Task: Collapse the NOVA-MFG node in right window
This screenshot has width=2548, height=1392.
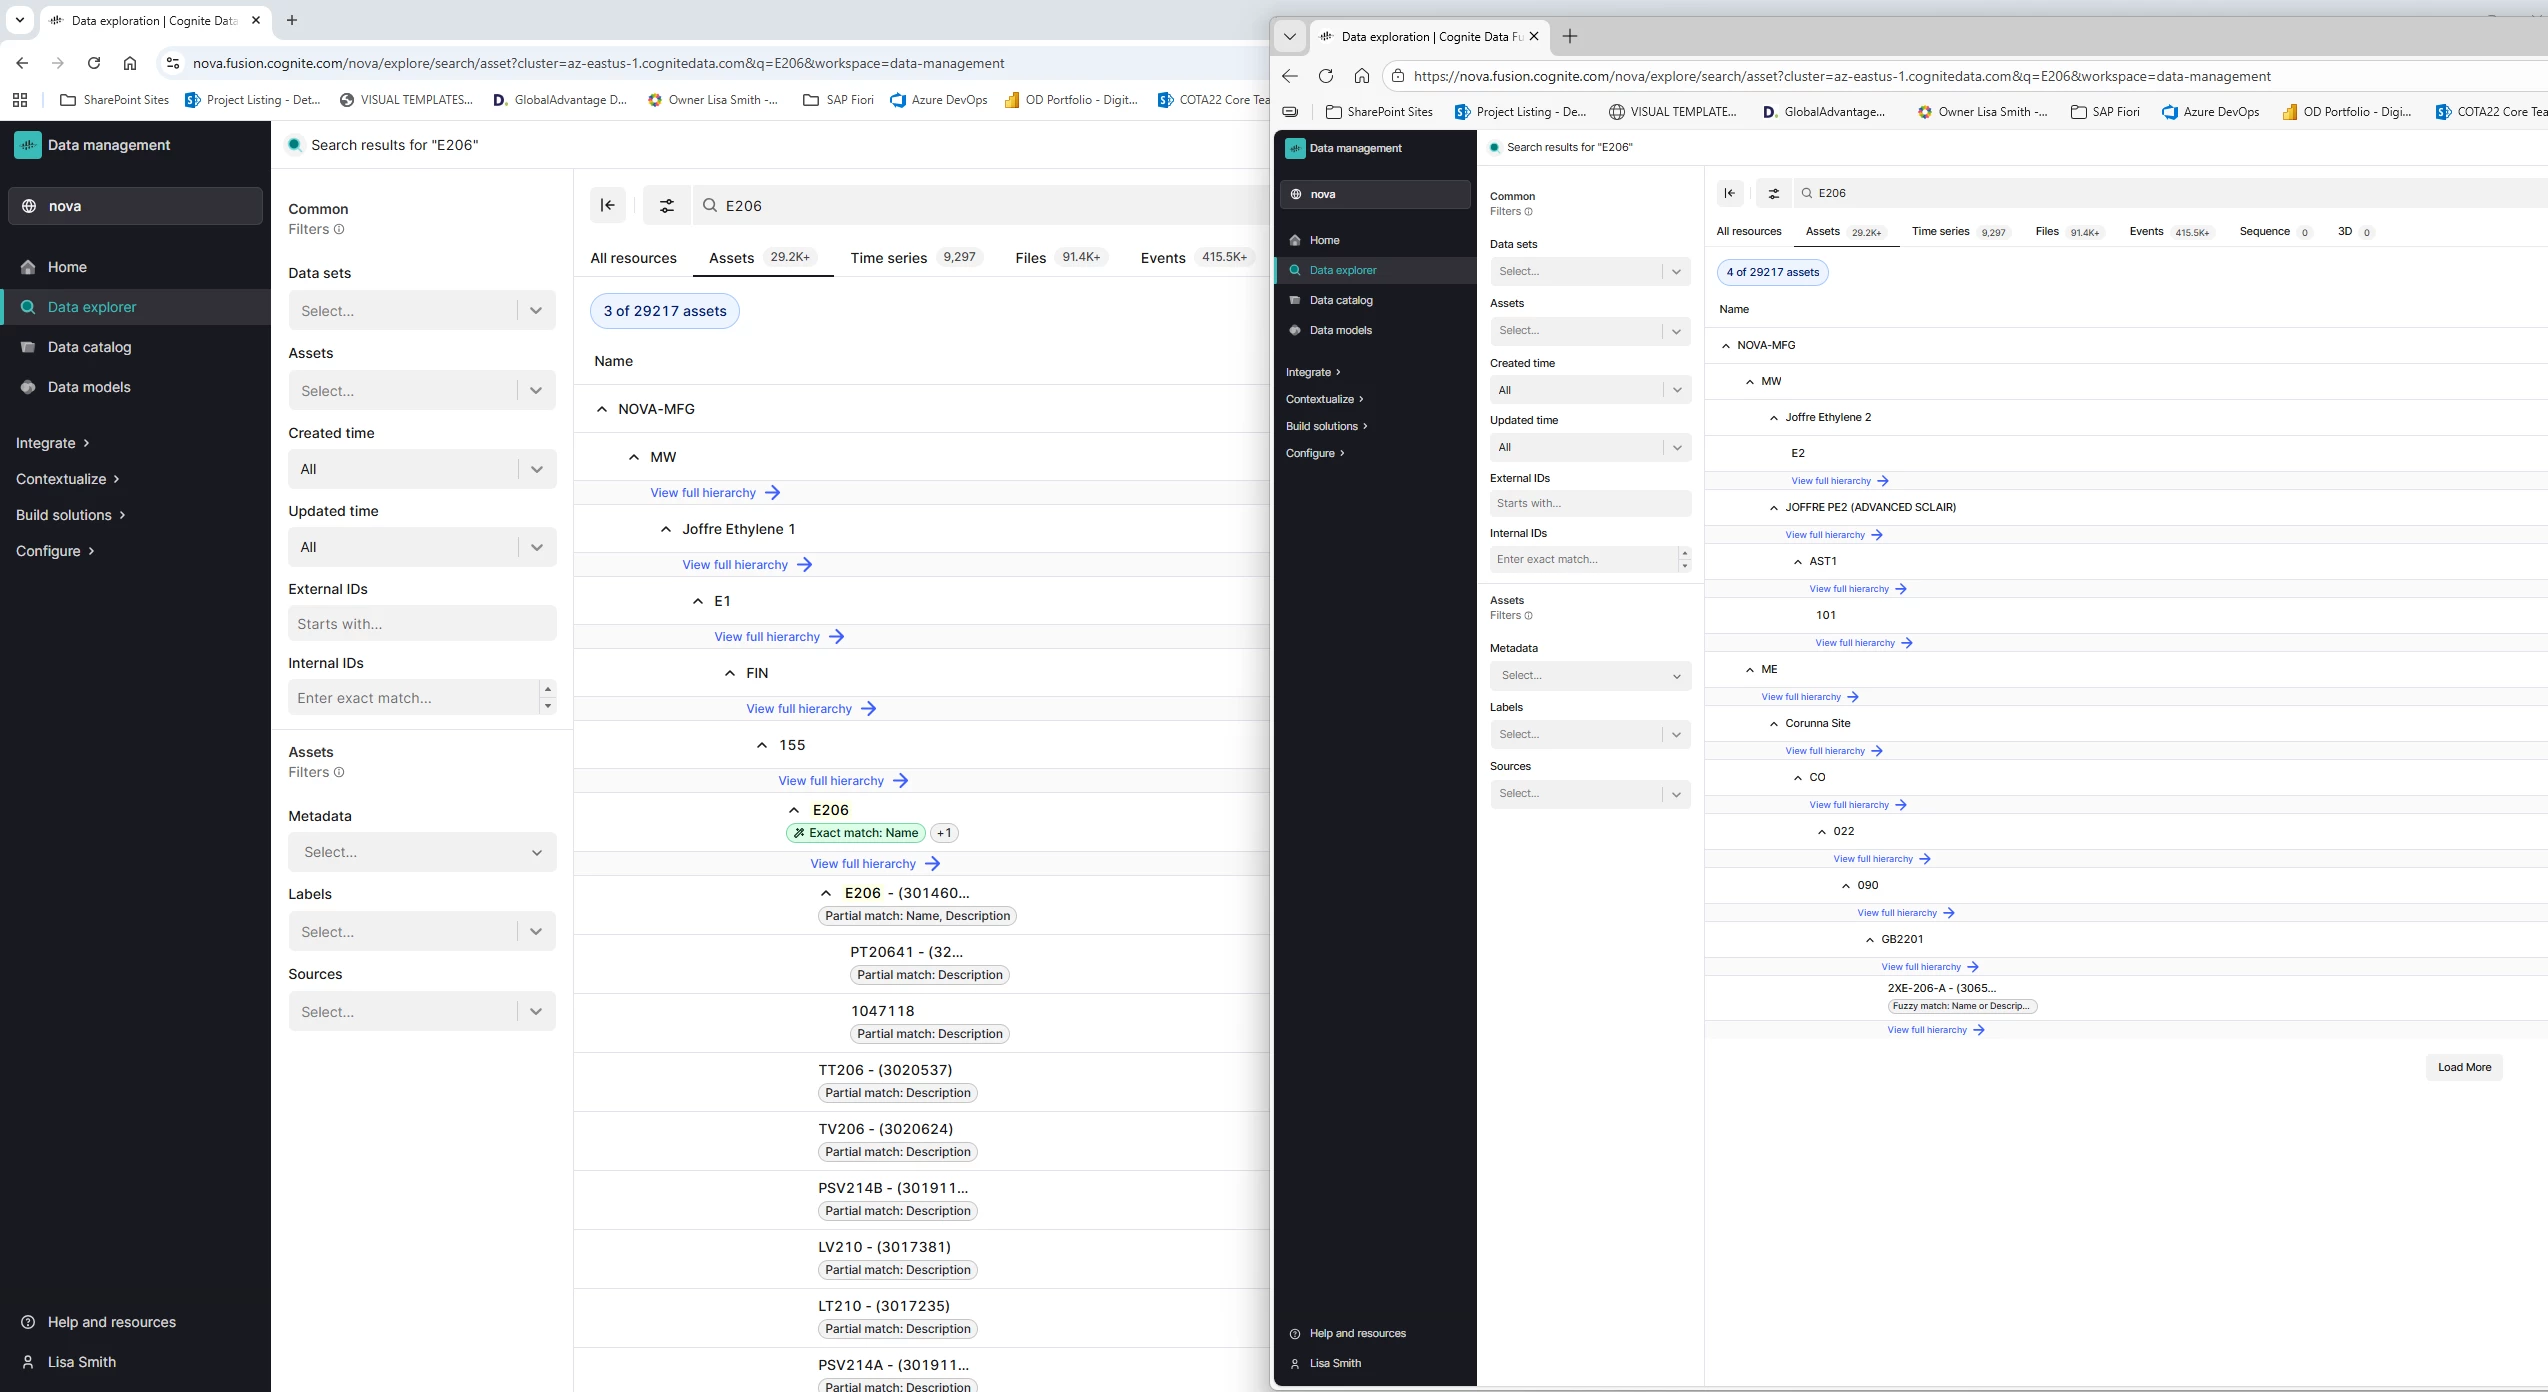Action: [x=1726, y=345]
